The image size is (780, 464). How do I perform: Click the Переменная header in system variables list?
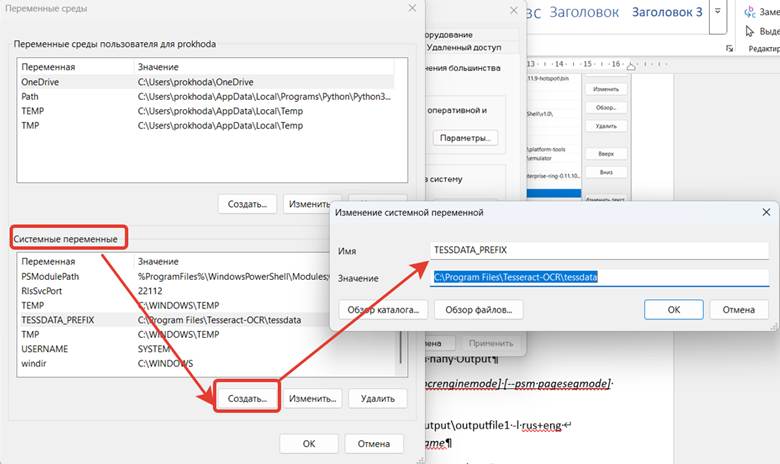[x=48, y=261]
